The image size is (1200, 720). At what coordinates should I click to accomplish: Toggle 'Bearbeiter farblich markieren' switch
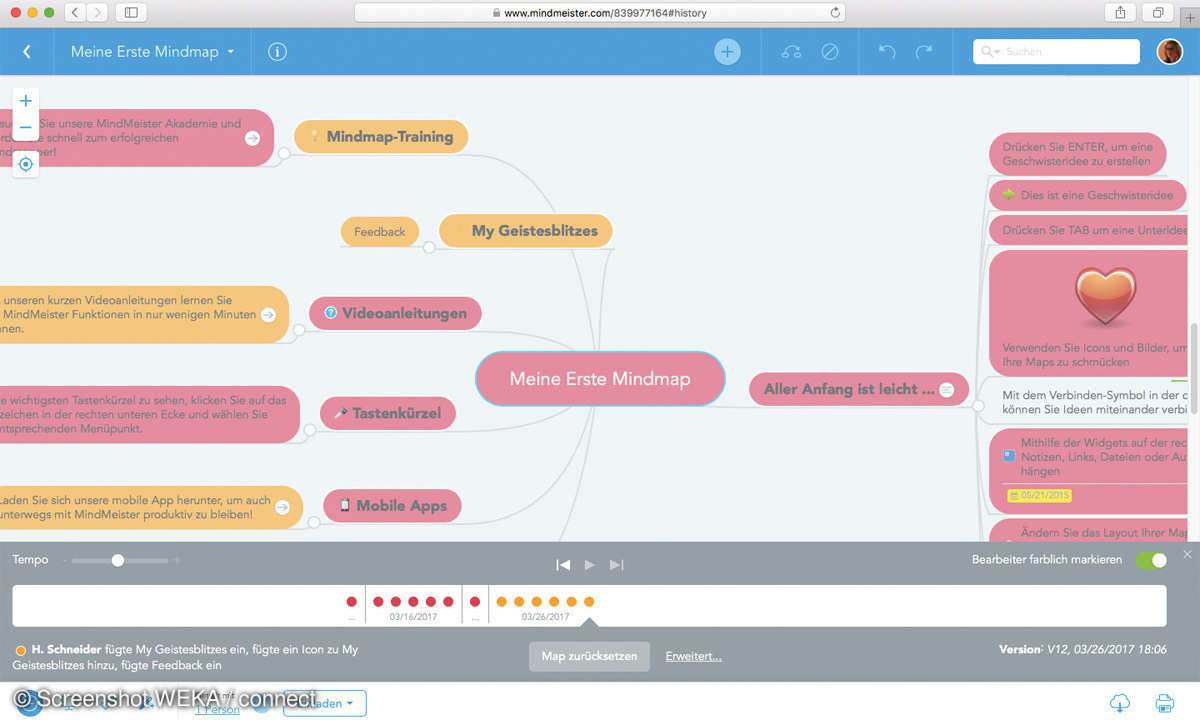[1151, 560]
